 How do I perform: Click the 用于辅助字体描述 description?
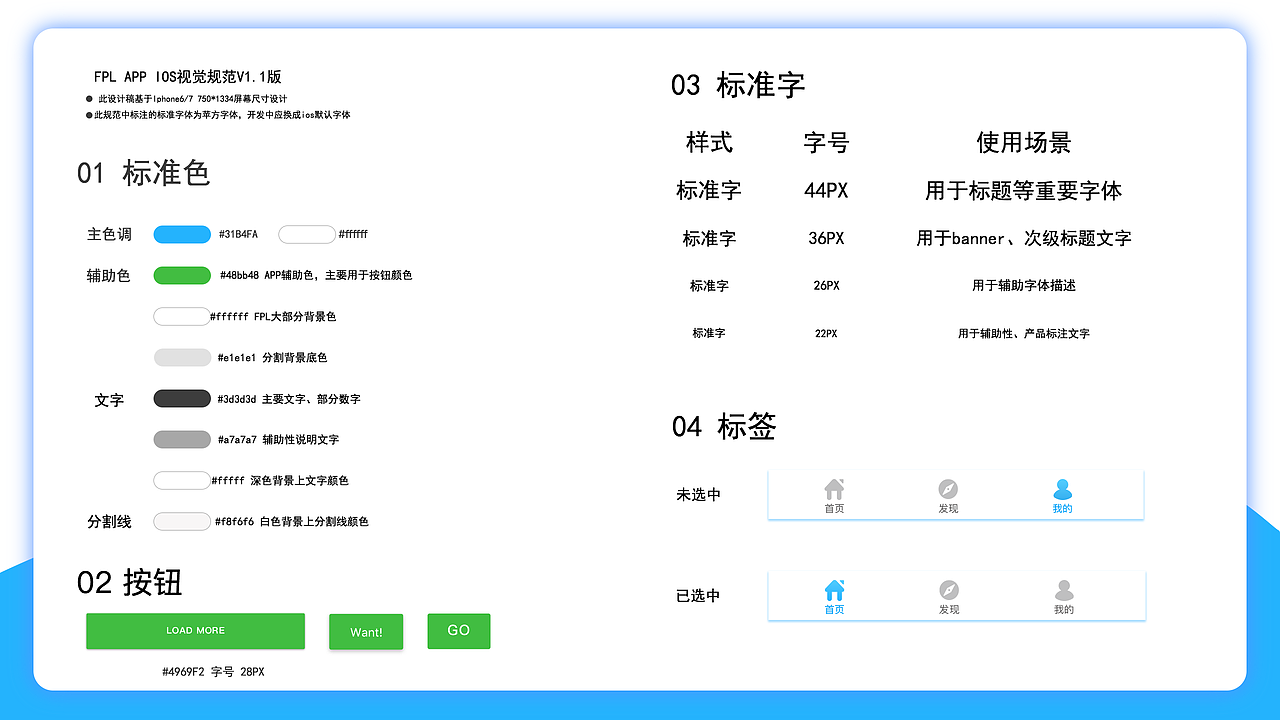(1024, 286)
